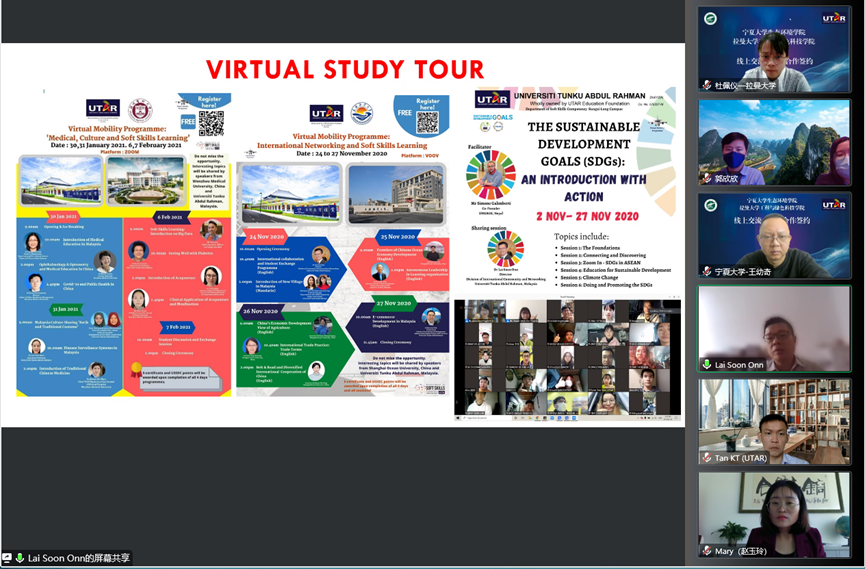Click muted mic icon next to 宁夏大学-王幼奇
This screenshot has height=569, width=865.
pos(707,272)
